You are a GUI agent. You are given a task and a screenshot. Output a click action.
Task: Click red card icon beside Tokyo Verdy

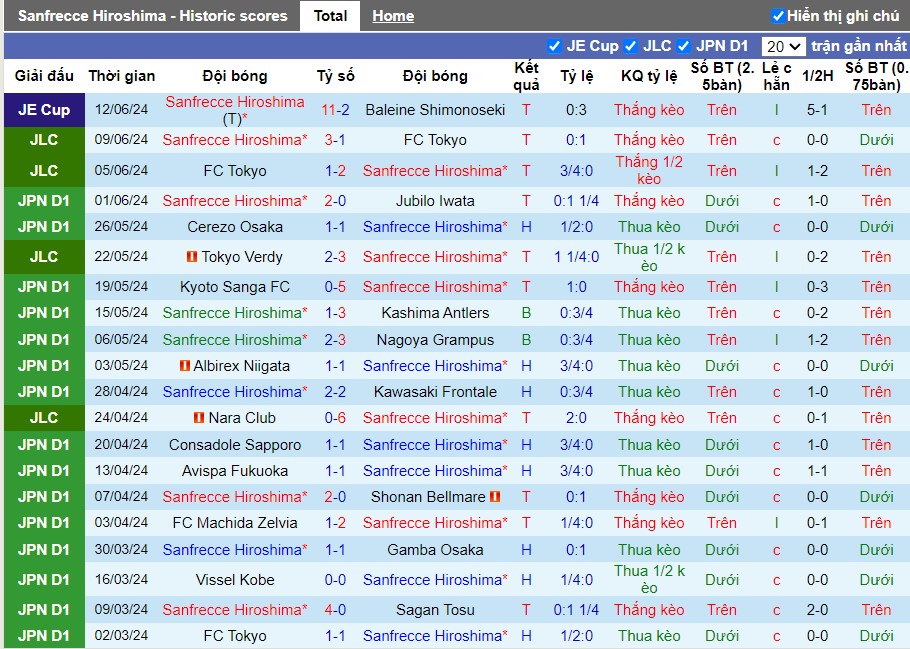tap(192, 256)
